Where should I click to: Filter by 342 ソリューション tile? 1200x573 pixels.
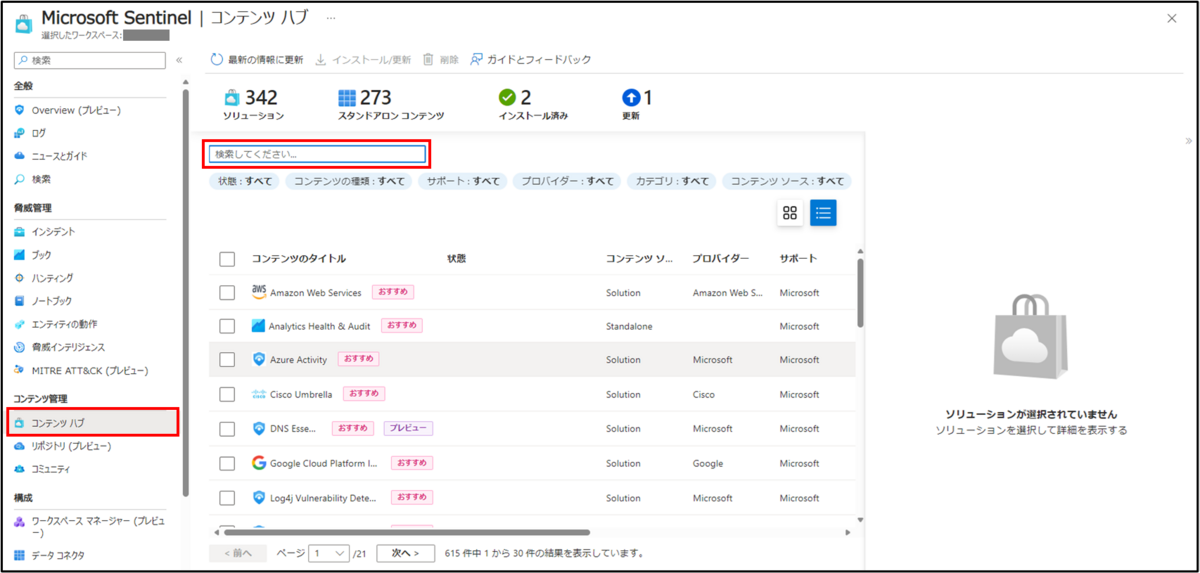tap(254, 104)
